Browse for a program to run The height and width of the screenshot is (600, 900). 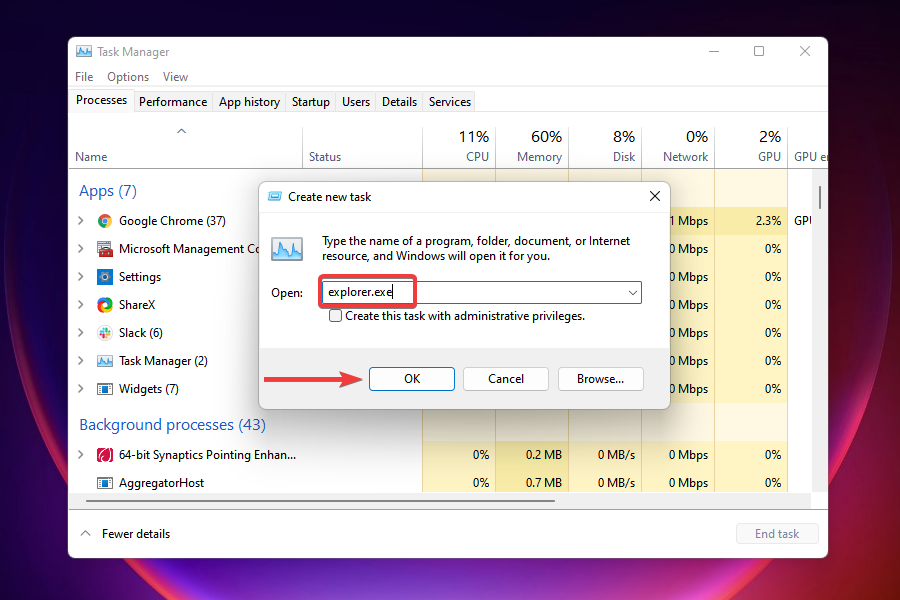pos(600,379)
